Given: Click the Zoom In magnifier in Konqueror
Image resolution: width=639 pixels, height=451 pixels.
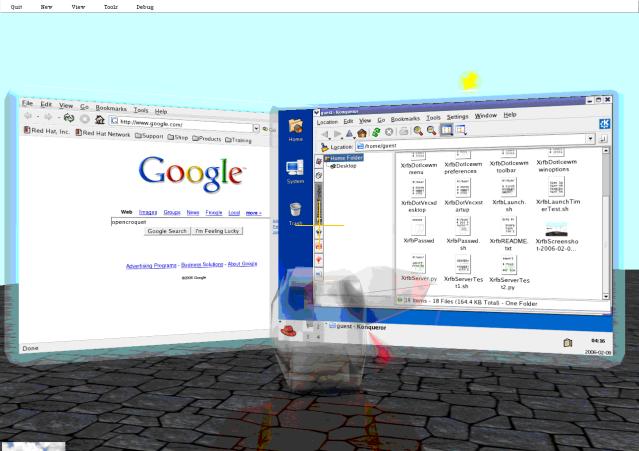Looking at the screenshot, I should coord(418,131).
